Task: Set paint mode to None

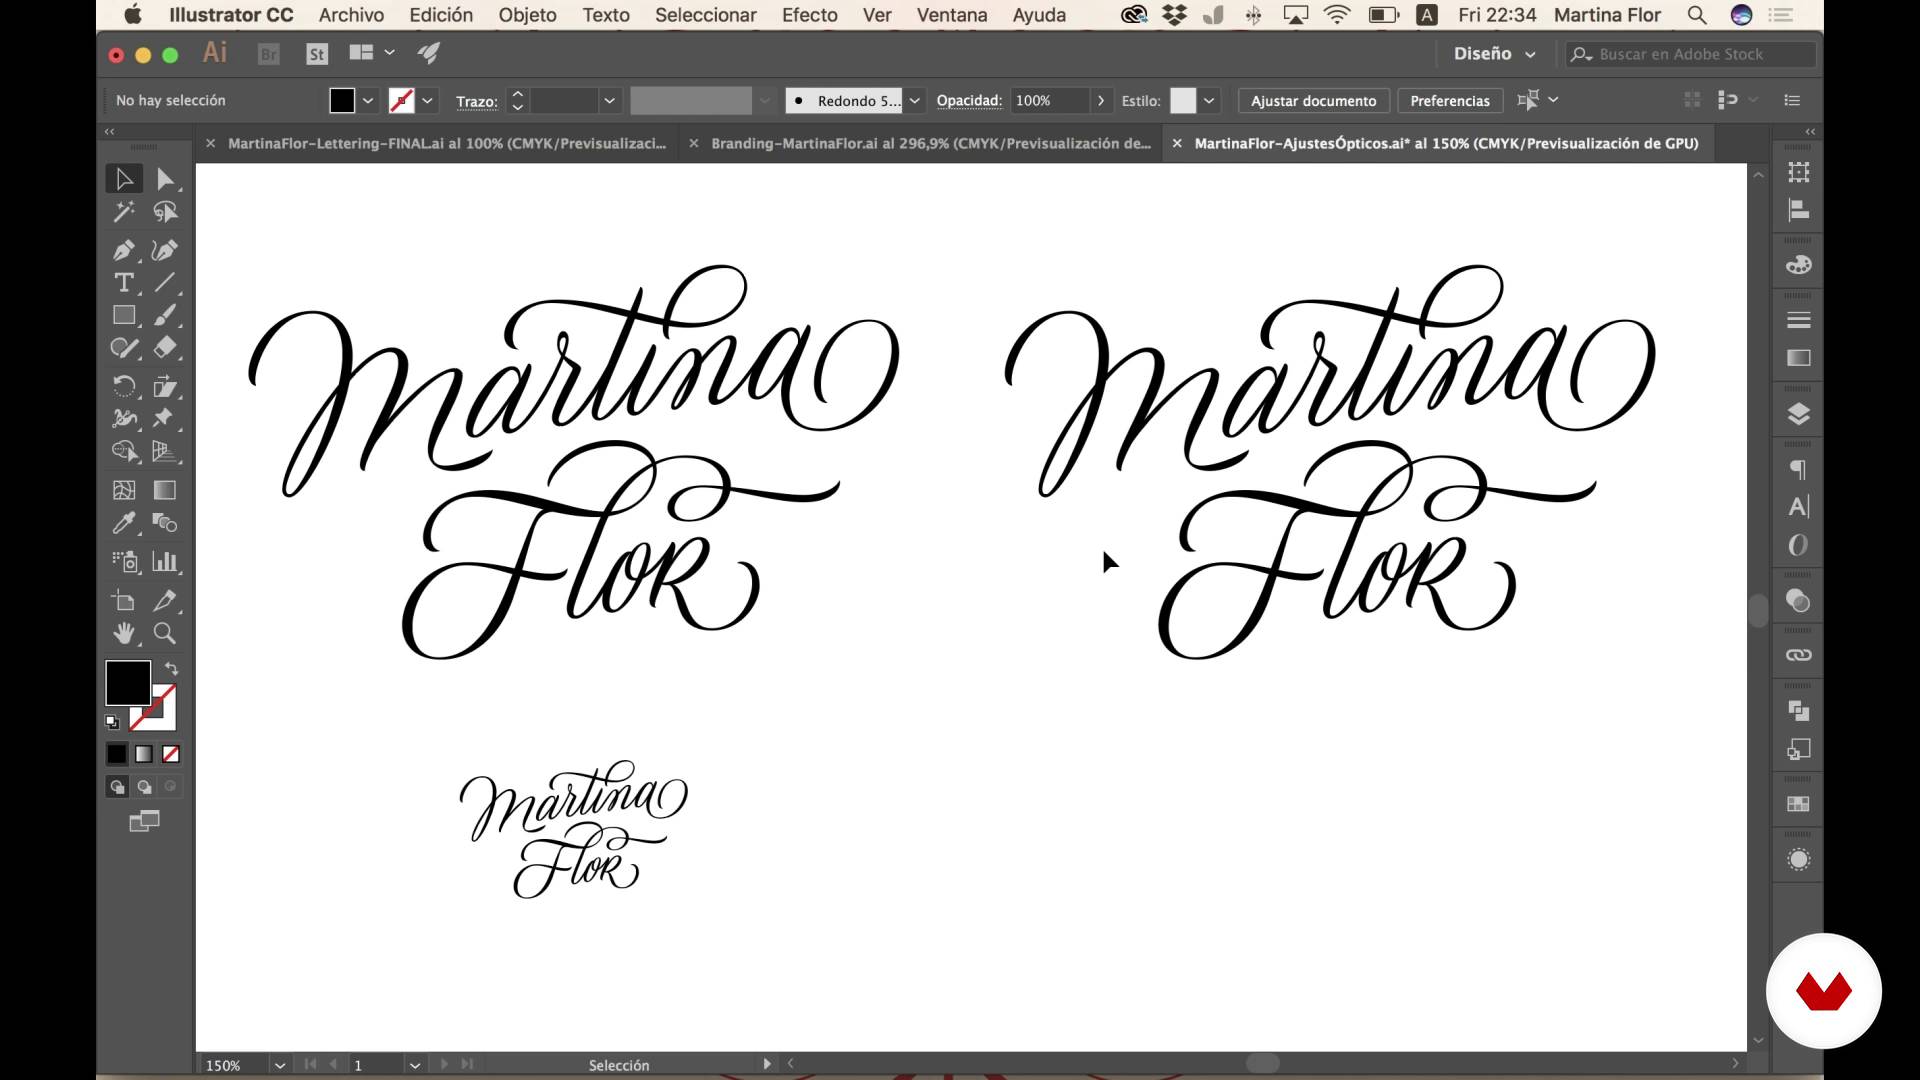Action: coord(171,754)
